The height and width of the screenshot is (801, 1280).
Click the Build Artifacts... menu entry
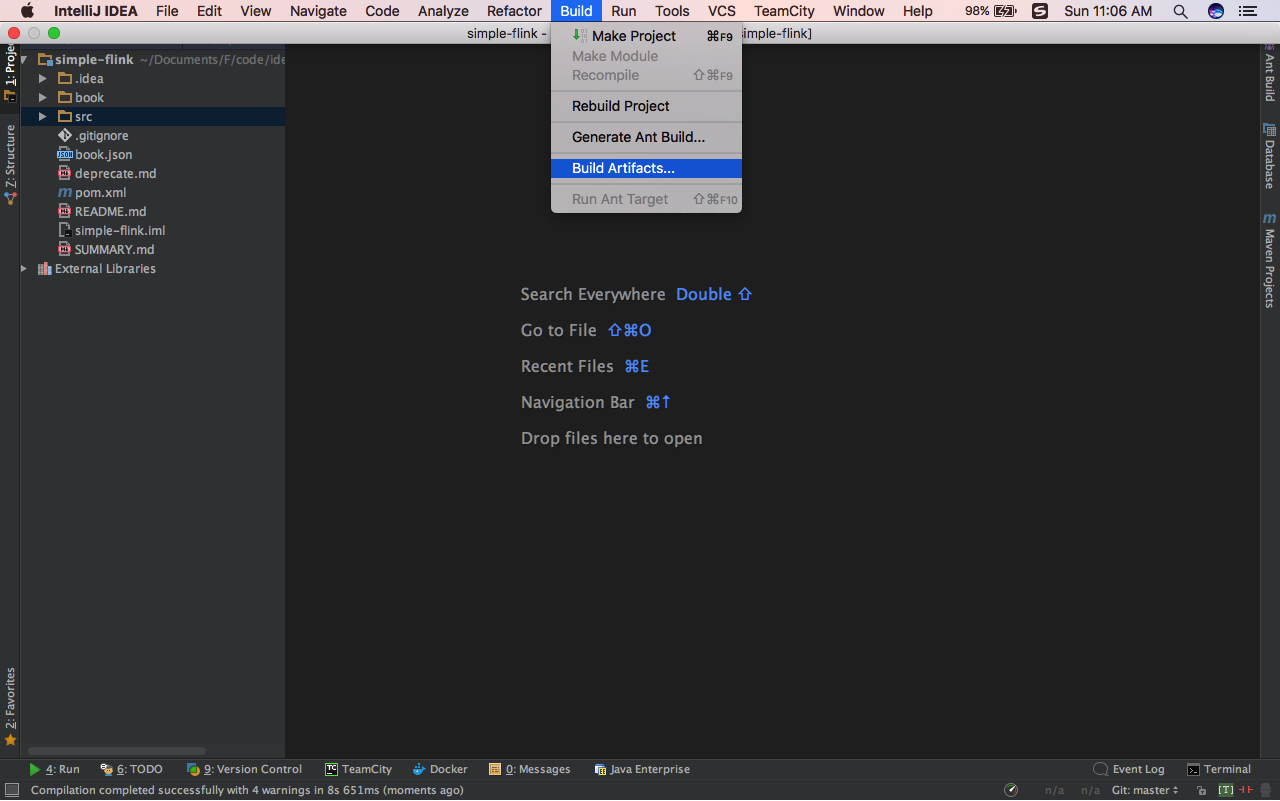point(622,168)
